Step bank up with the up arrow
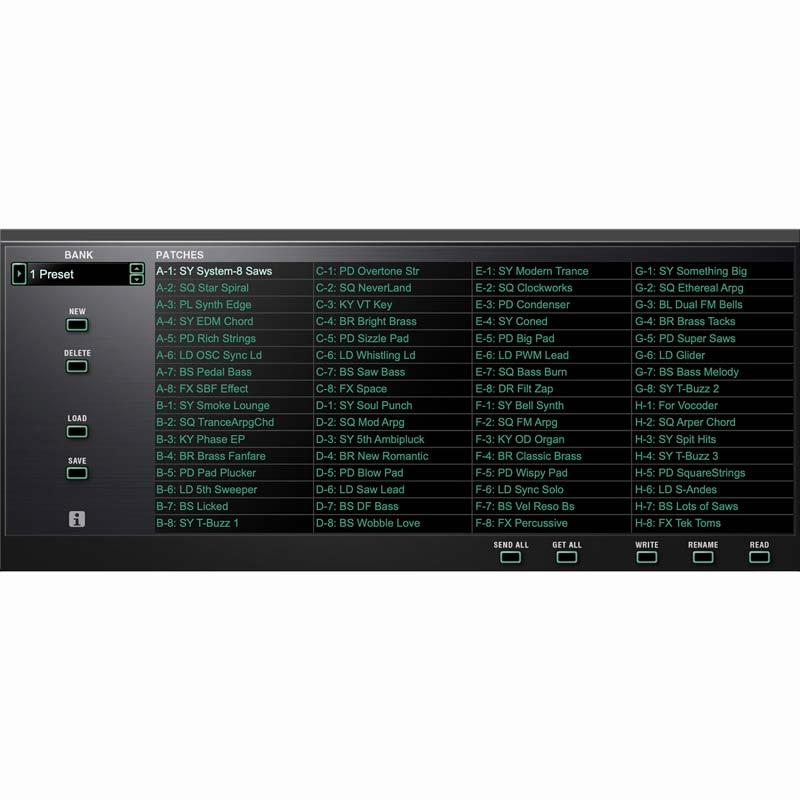Viewport: 800px width, 800px height. (x=137, y=268)
